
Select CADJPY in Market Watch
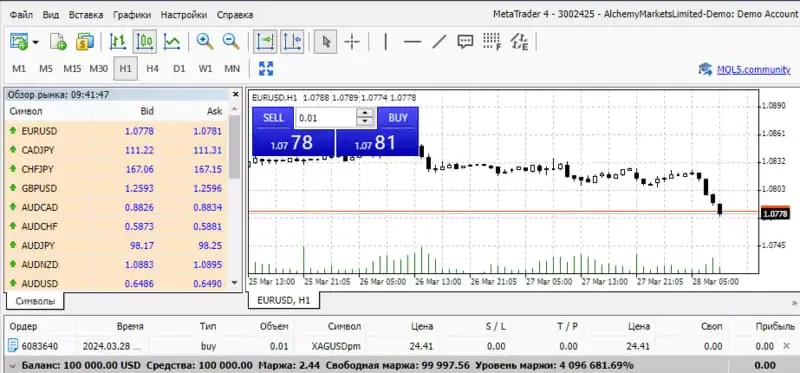click(116, 150)
